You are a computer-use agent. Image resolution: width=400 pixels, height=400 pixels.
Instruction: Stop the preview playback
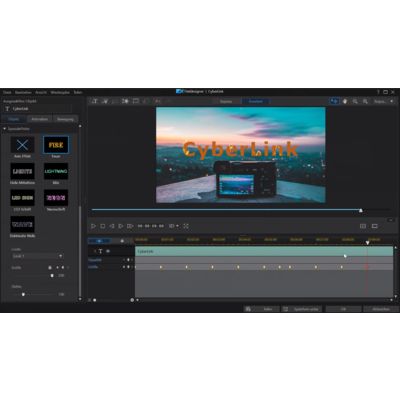(103, 226)
